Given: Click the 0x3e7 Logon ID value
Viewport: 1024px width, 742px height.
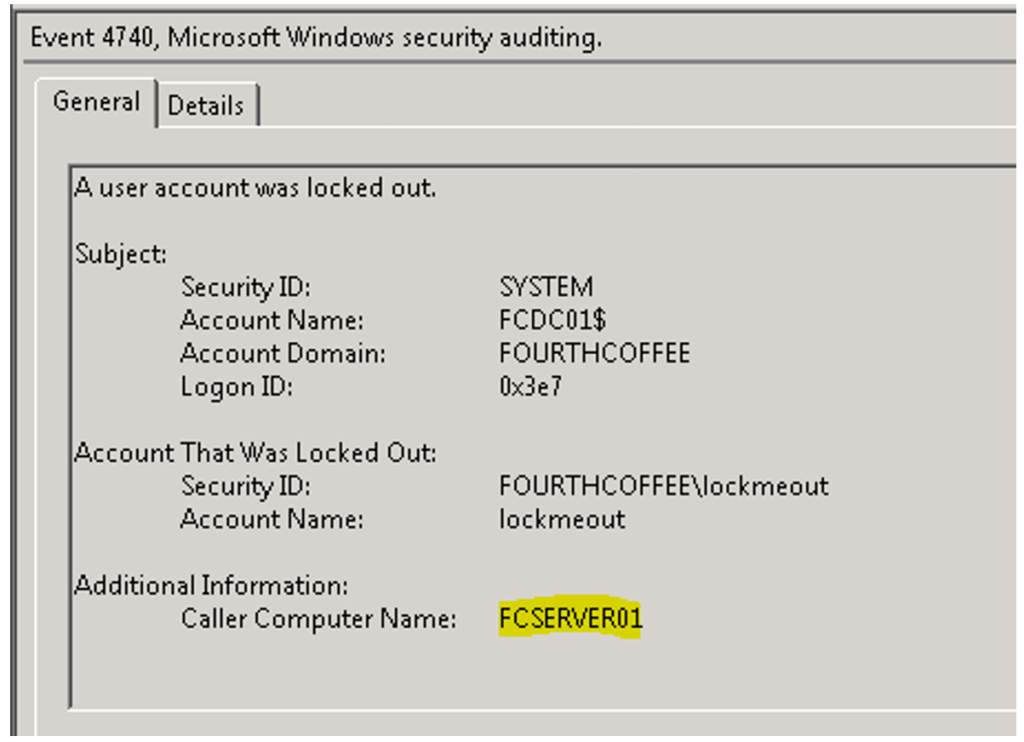Looking at the screenshot, I should pos(530,386).
